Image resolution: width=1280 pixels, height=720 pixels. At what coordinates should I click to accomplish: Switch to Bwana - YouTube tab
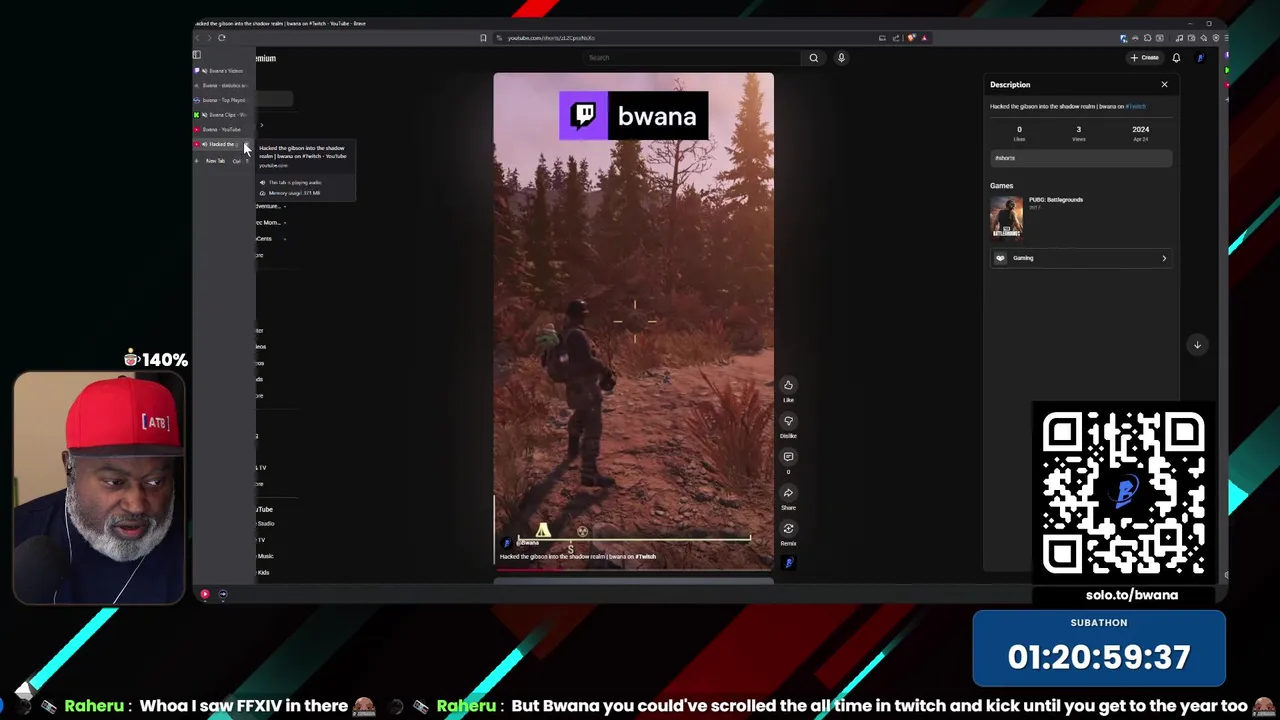pos(222,129)
